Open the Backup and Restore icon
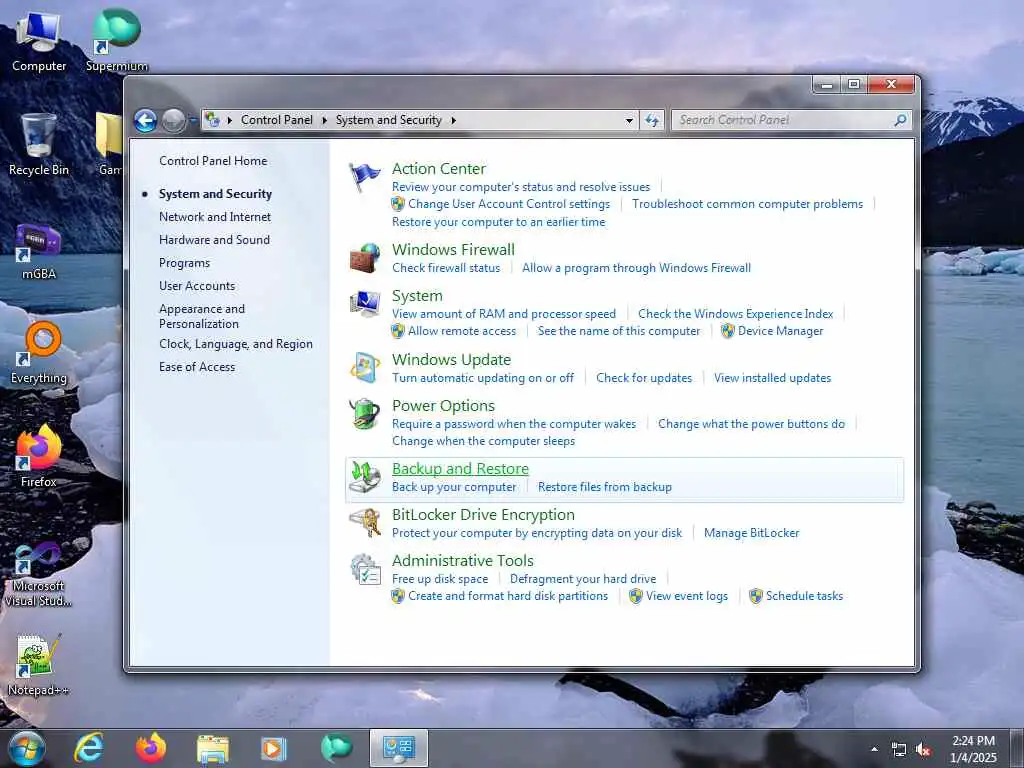This screenshot has height=768, width=1024. [364, 477]
